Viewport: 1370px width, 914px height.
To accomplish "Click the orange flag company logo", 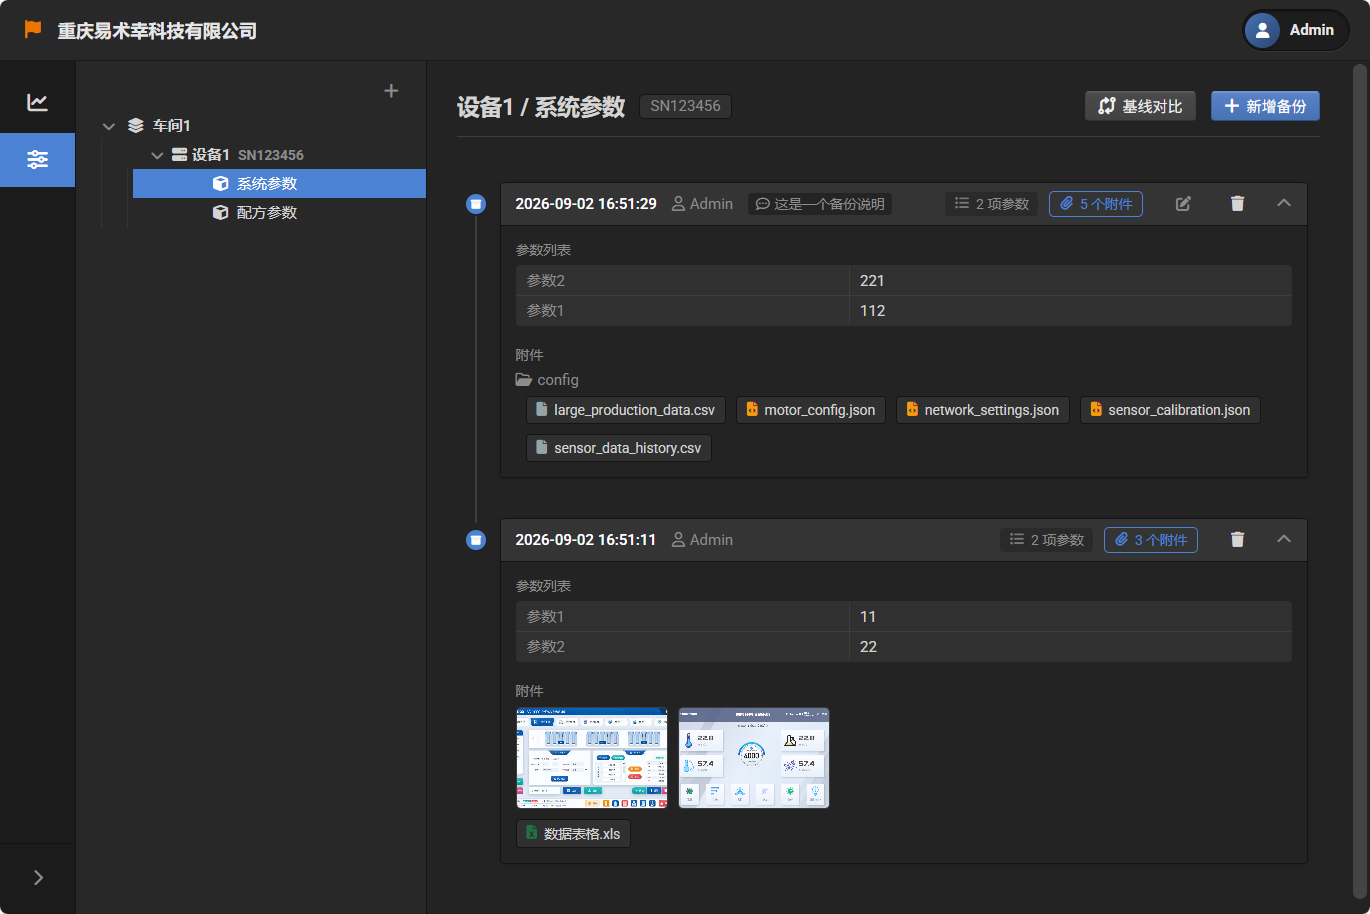I will (x=33, y=30).
